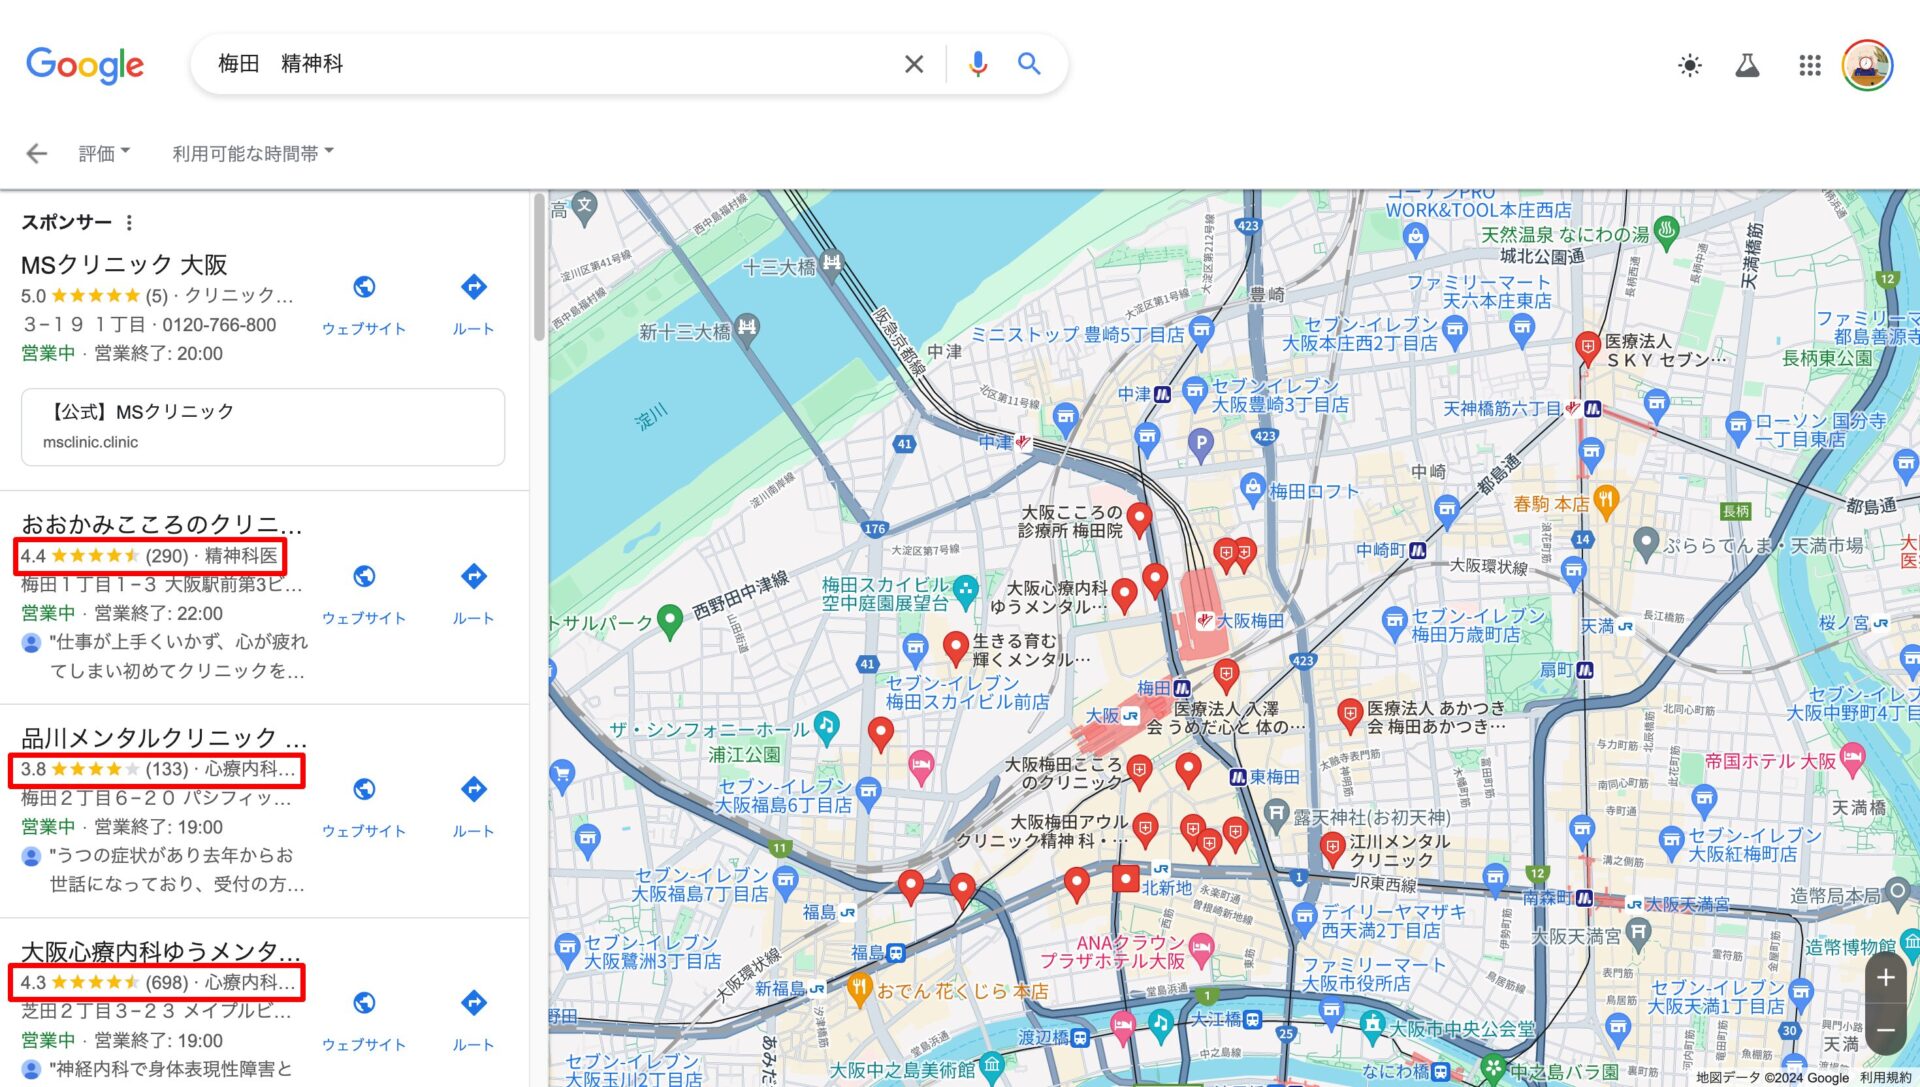Open website for 品川メンタルクリニック
This screenshot has width=1920, height=1087.
click(x=364, y=808)
